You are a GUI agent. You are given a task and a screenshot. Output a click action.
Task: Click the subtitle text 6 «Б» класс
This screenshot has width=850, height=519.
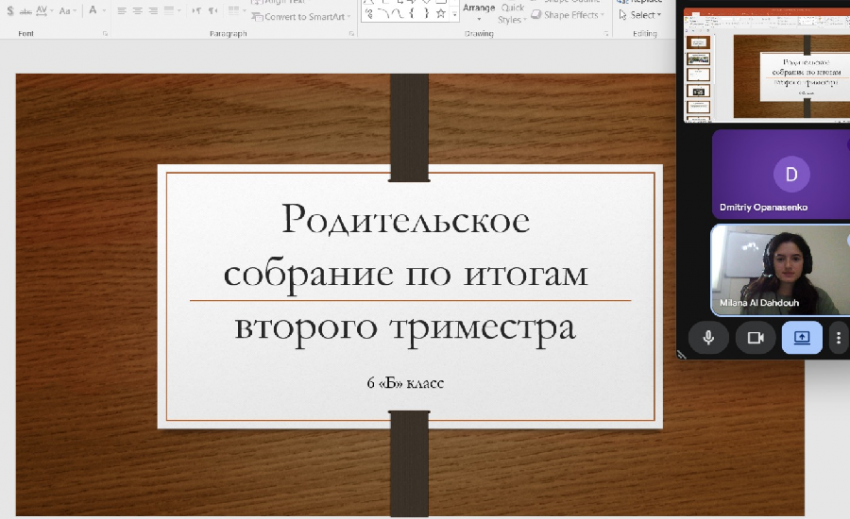405,383
